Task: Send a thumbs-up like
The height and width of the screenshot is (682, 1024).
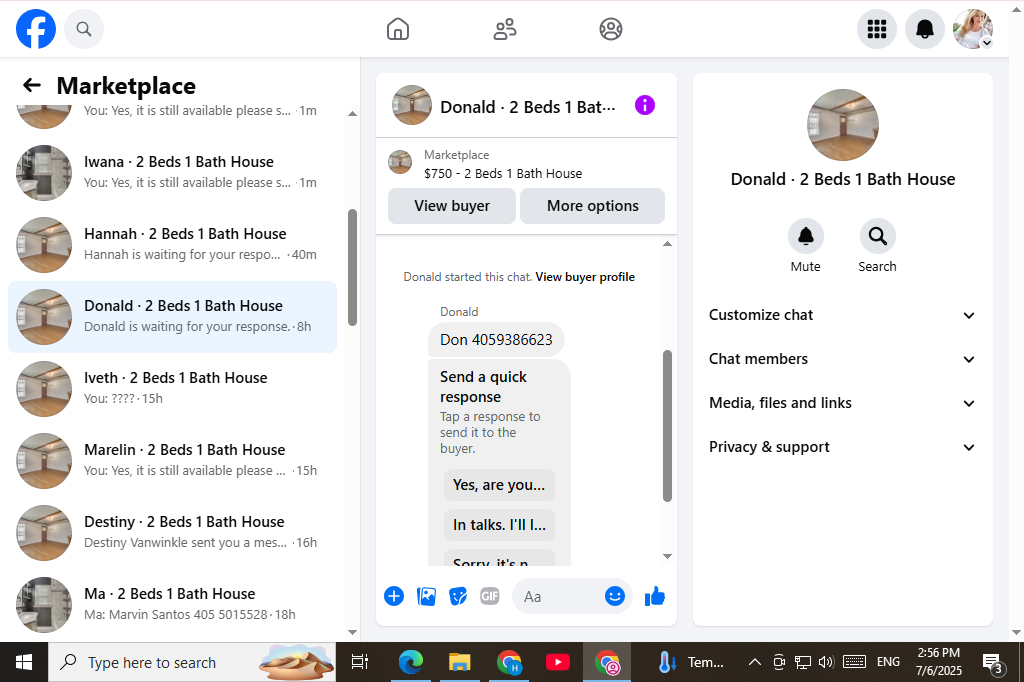Action: (x=654, y=596)
